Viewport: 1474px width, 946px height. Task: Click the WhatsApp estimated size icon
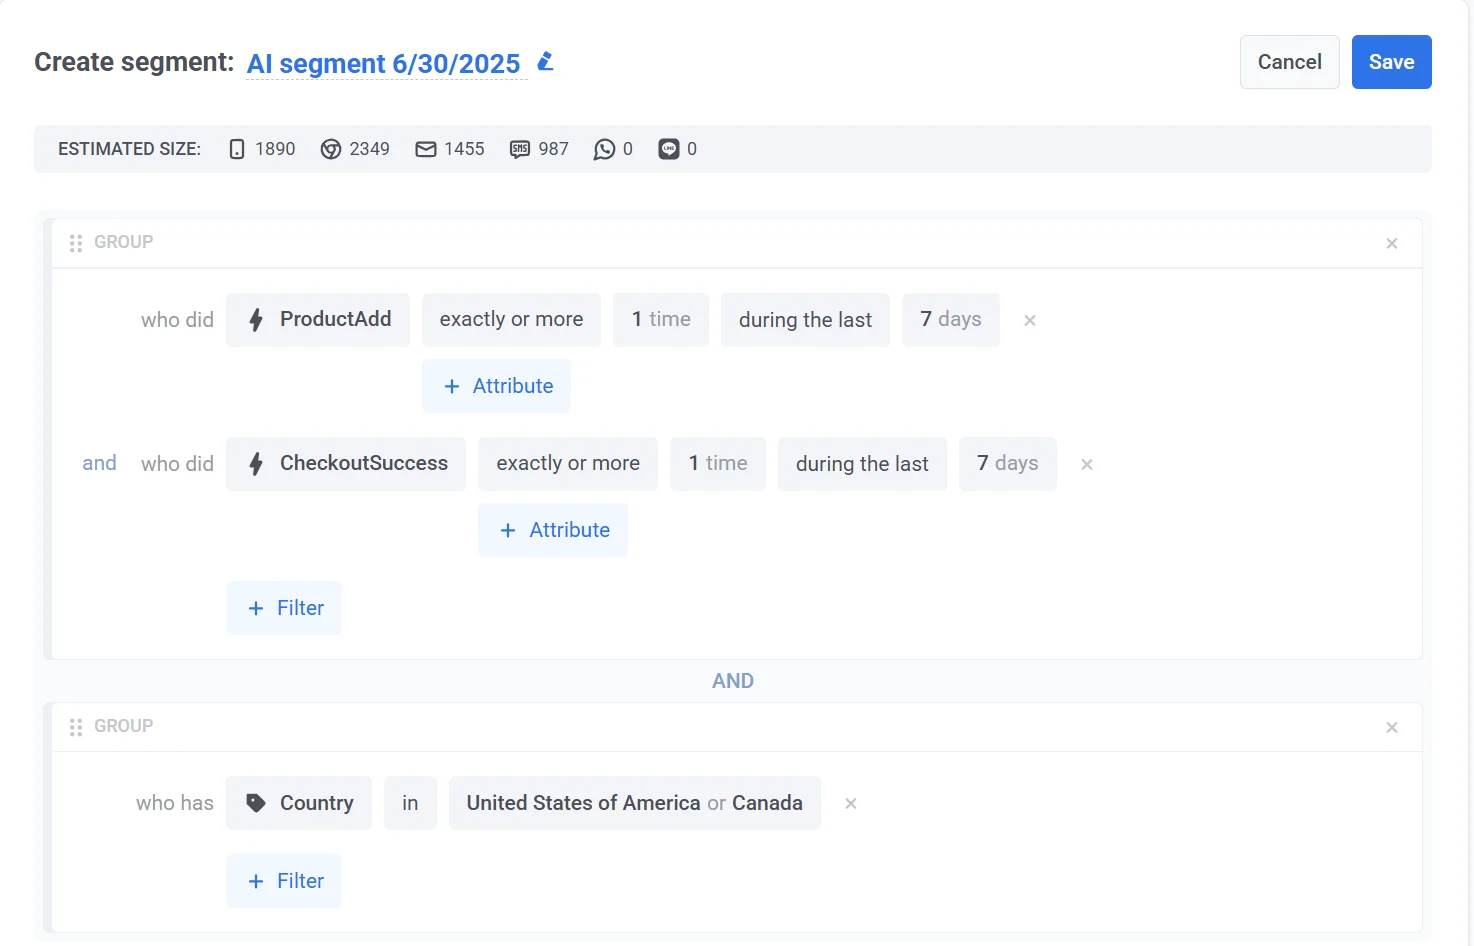click(x=604, y=149)
